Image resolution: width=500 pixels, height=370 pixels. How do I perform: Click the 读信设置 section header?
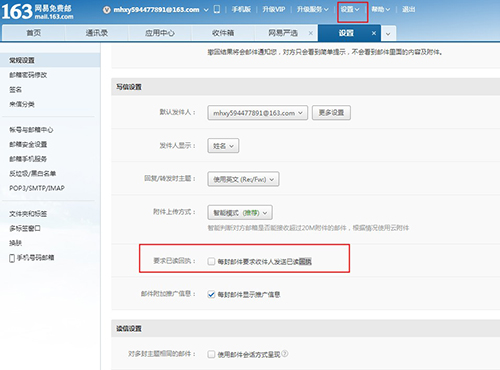point(129,329)
